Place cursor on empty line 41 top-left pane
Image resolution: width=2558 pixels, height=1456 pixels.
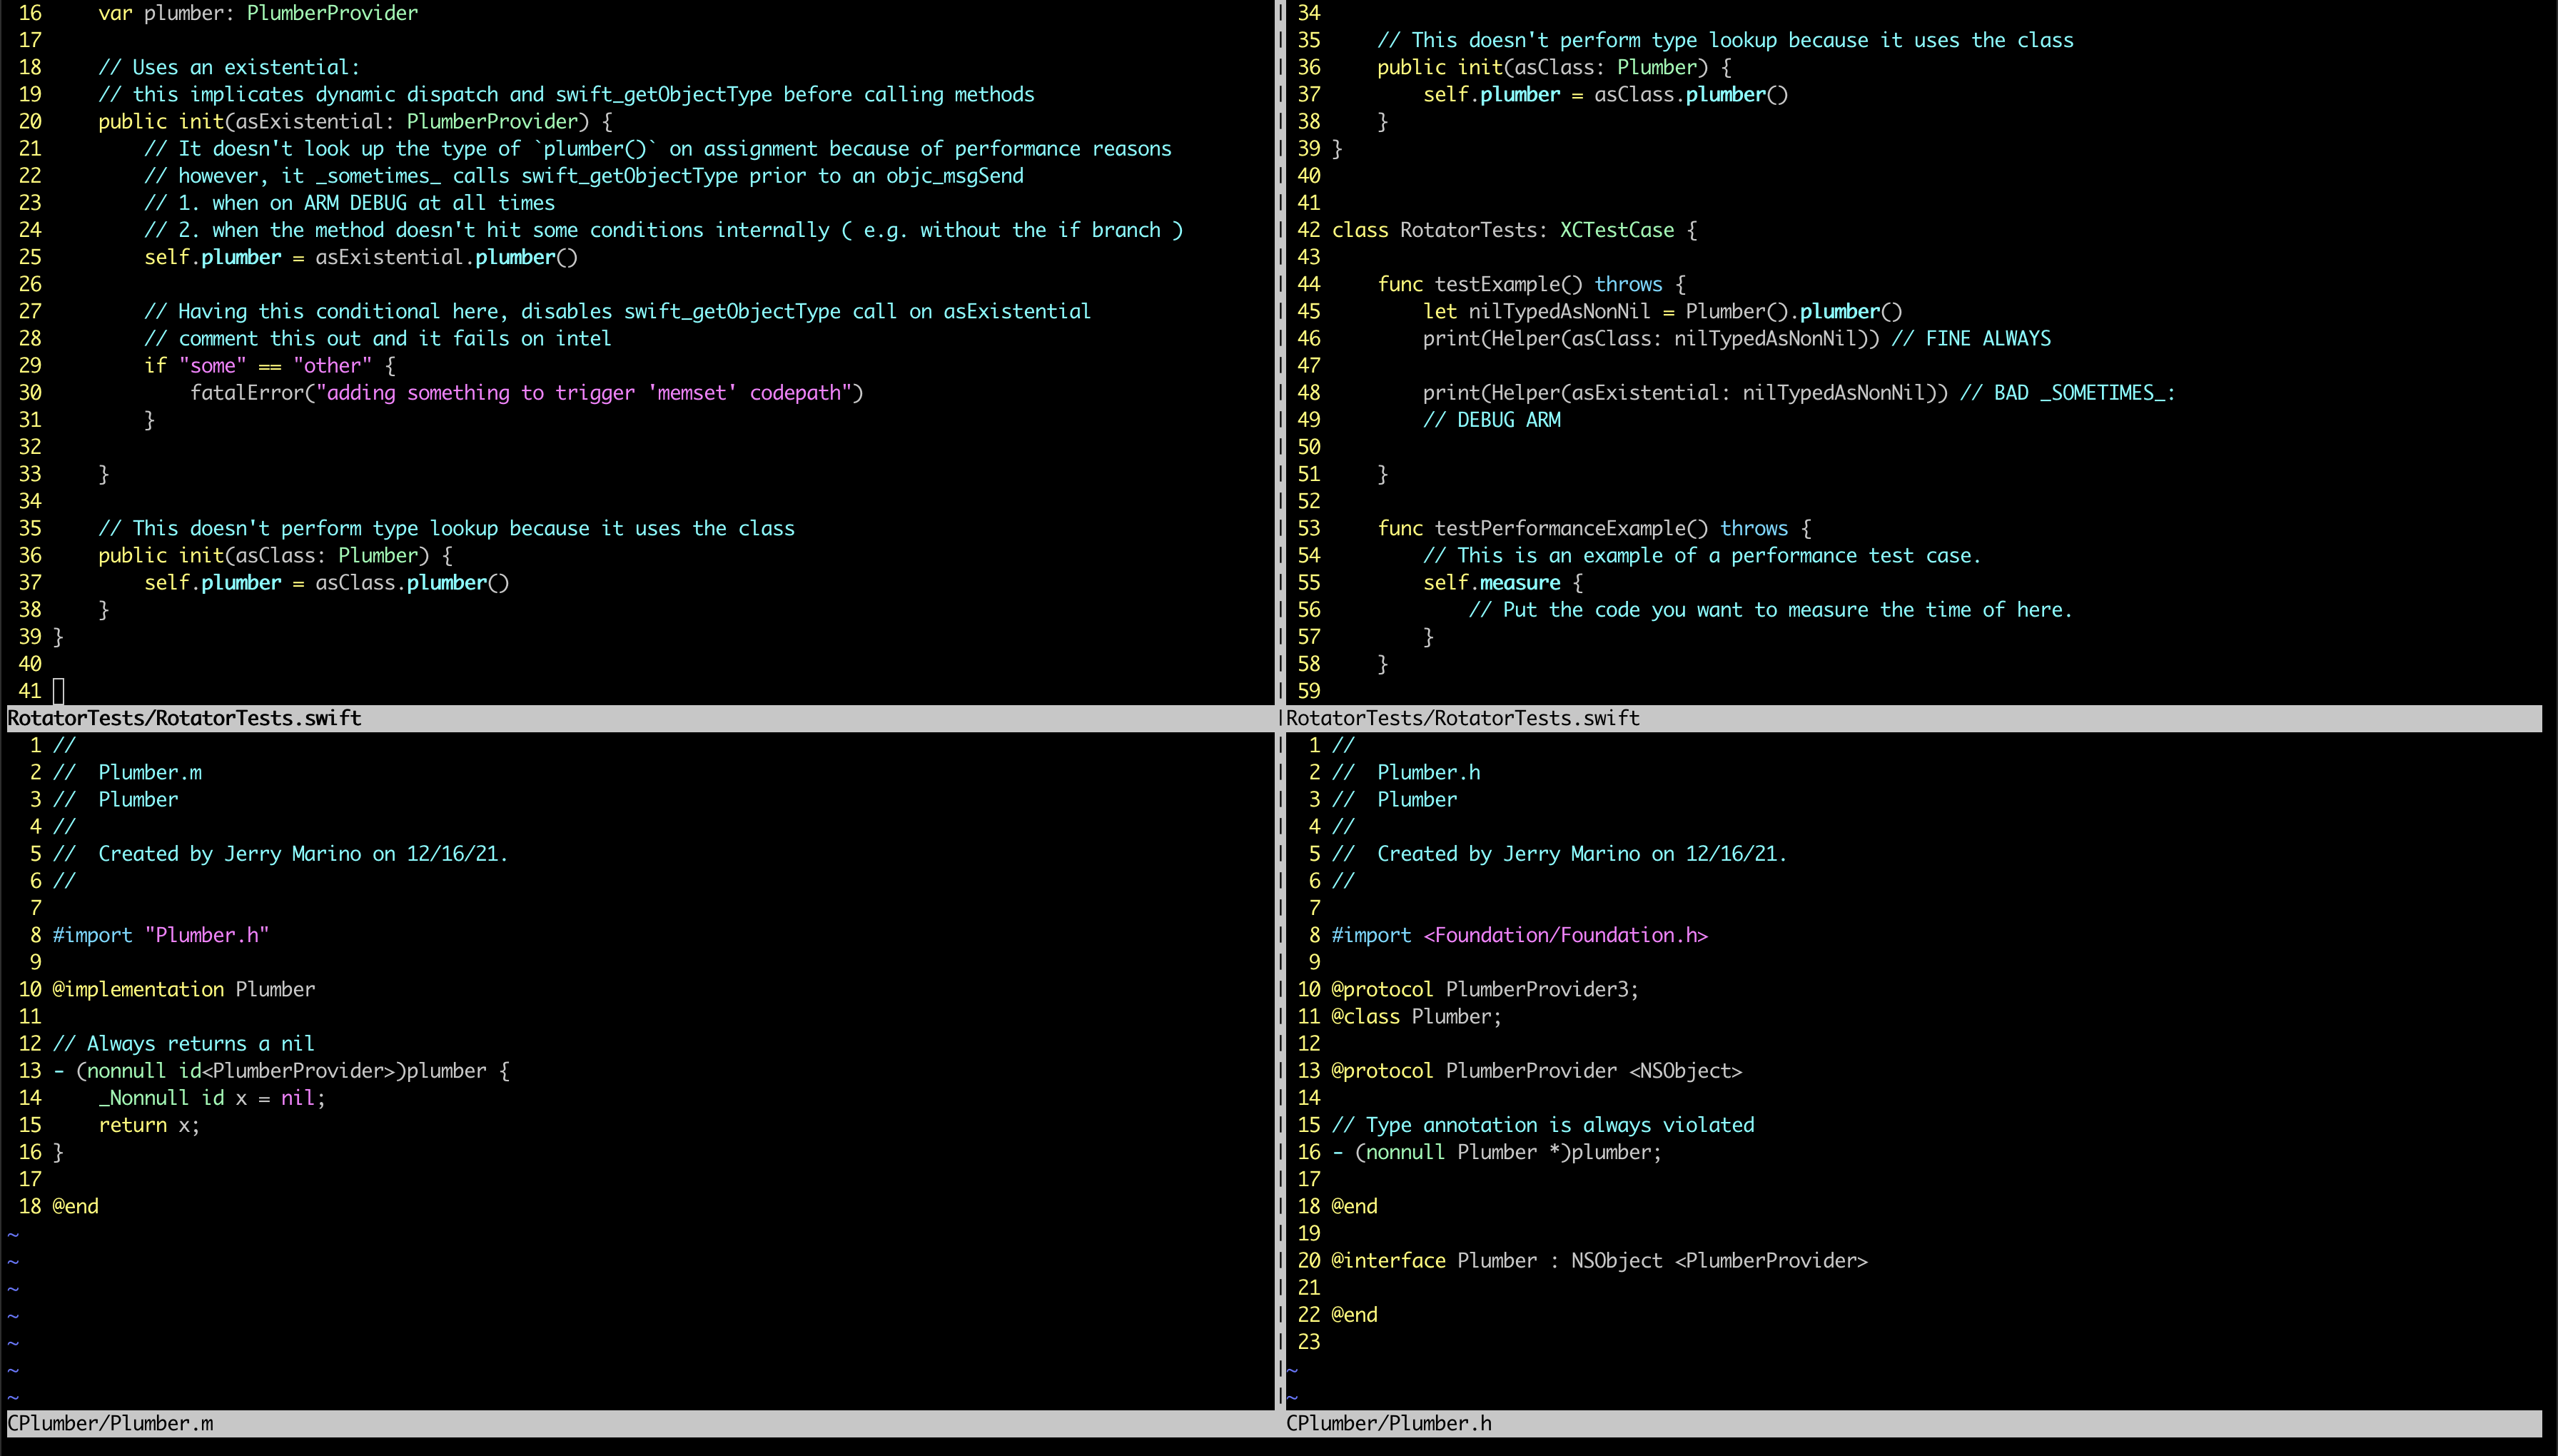(x=58, y=691)
